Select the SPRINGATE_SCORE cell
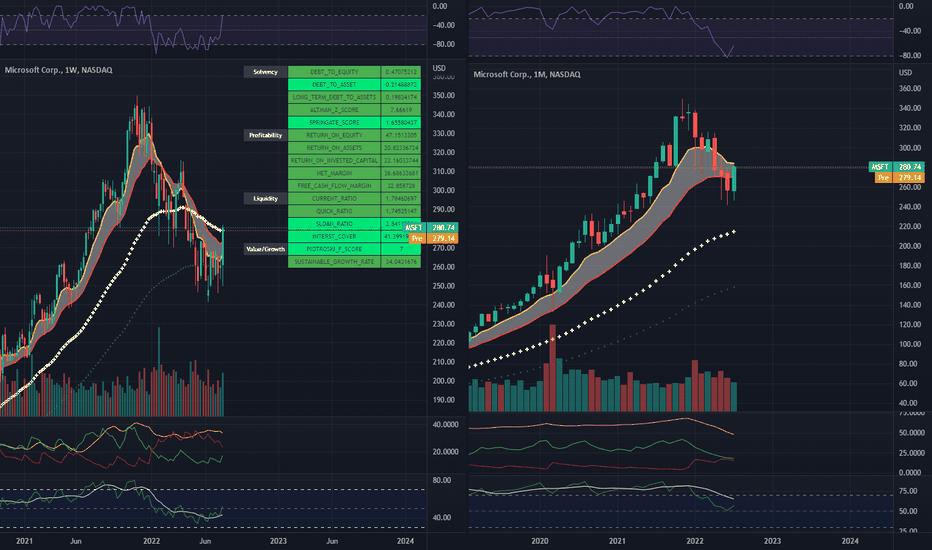The width and height of the screenshot is (932, 550). pos(334,122)
